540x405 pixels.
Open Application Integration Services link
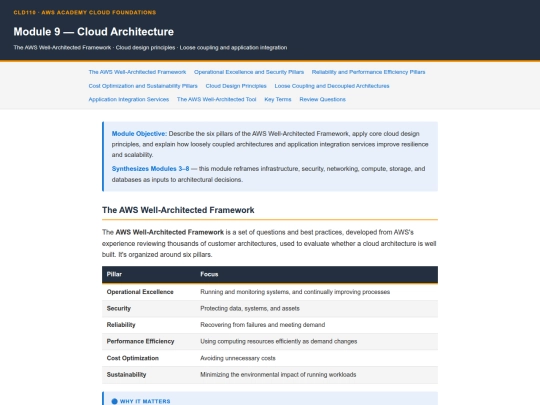[x=128, y=99]
